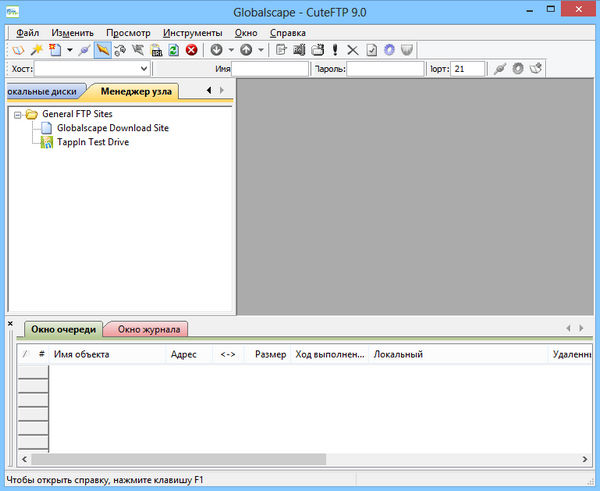Click the red Stop transfer icon

click(x=191, y=49)
